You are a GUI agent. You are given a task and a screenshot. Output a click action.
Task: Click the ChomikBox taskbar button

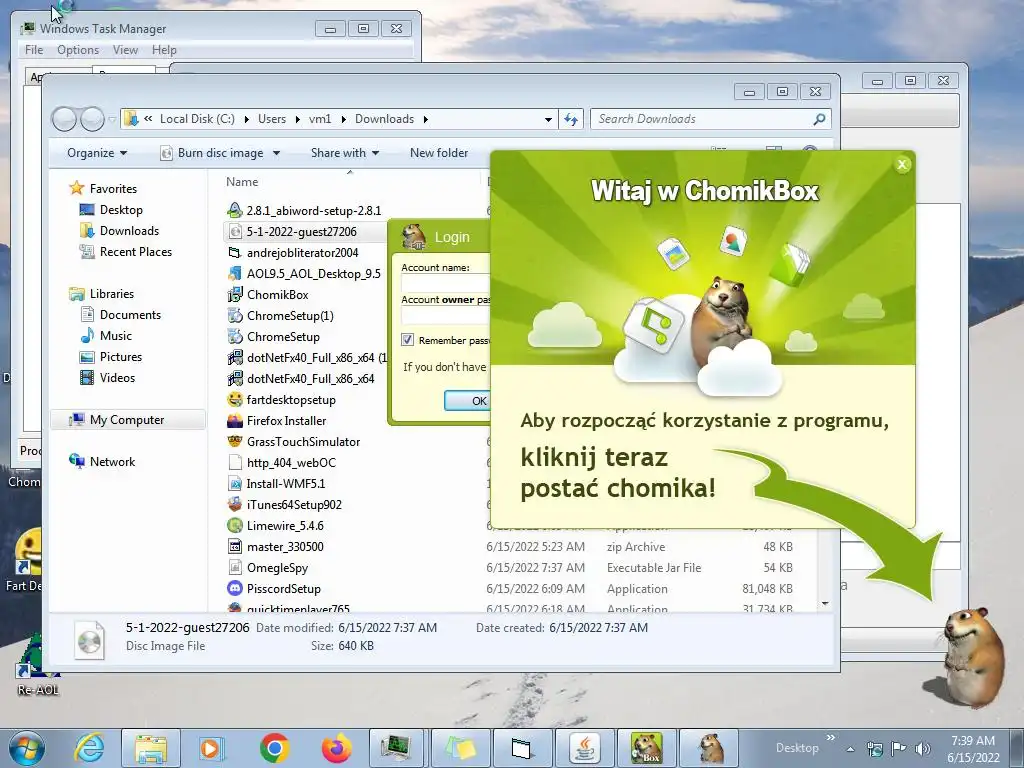click(x=647, y=748)
